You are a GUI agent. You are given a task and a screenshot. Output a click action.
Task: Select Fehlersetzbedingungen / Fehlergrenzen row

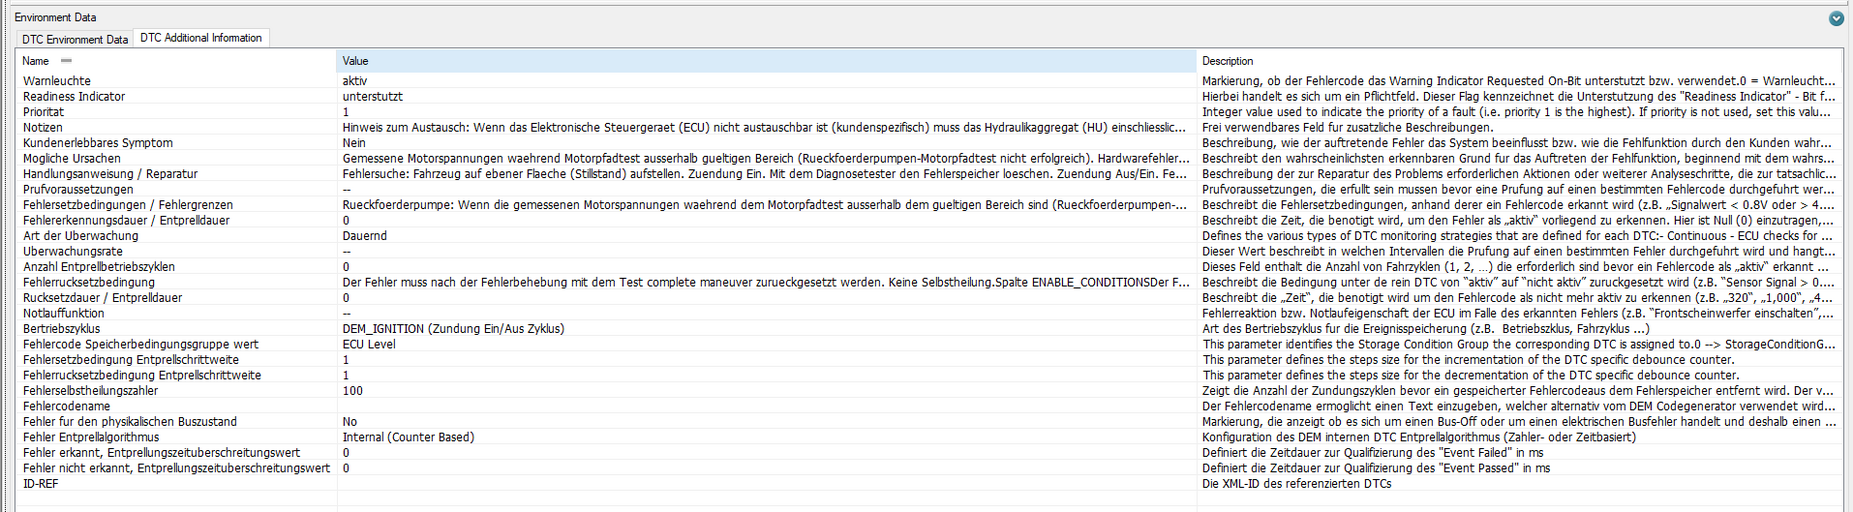coord(128,205)
